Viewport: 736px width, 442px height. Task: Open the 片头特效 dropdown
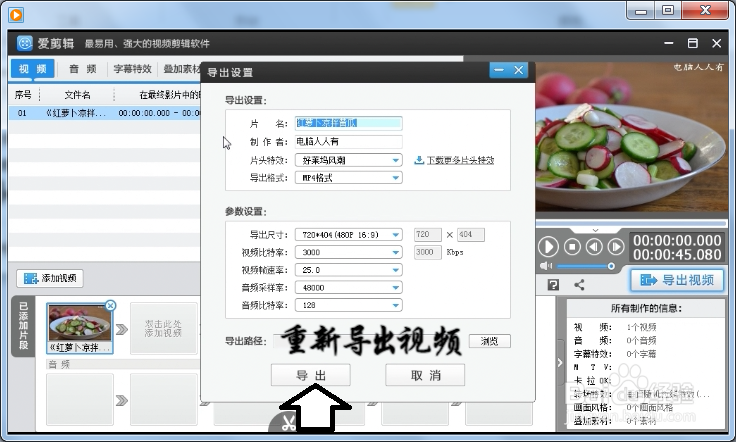point(348,160)
